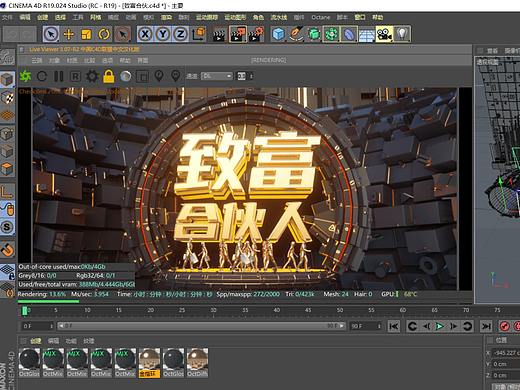Toggle the Enable Axis L icon

pyautogui.click(x=7, y=192)
